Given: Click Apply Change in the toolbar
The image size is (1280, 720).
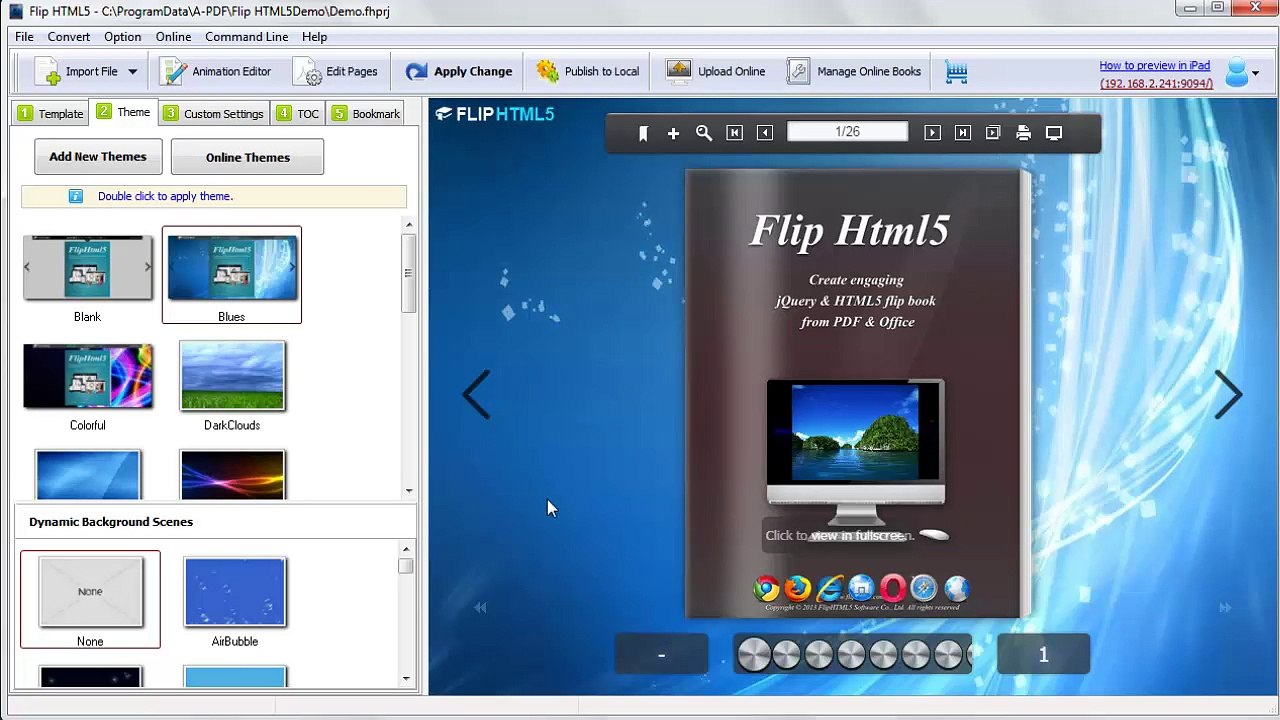Looking at the screenshot, I should pos(459,72).
